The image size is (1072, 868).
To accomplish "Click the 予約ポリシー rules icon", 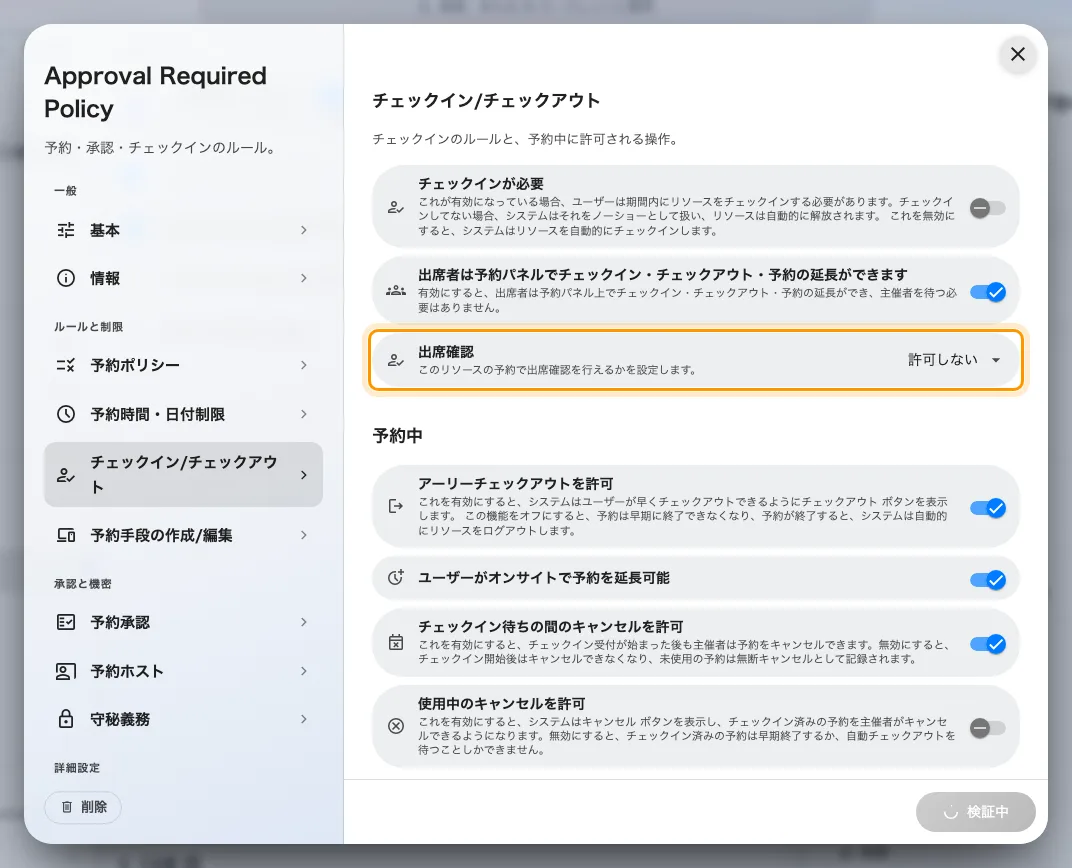I will click(x=66, y=365).
